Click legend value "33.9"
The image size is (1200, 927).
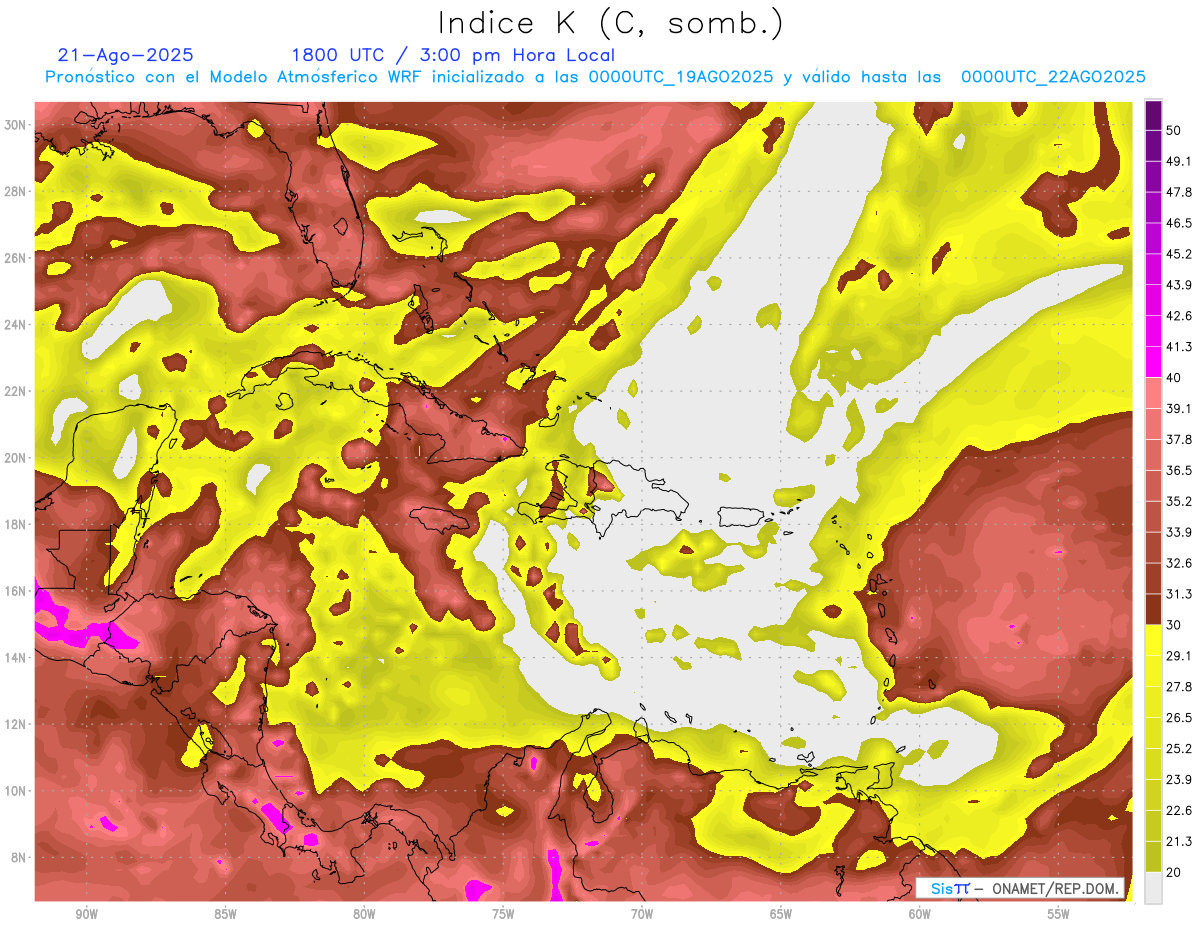tap(1179, 532)
